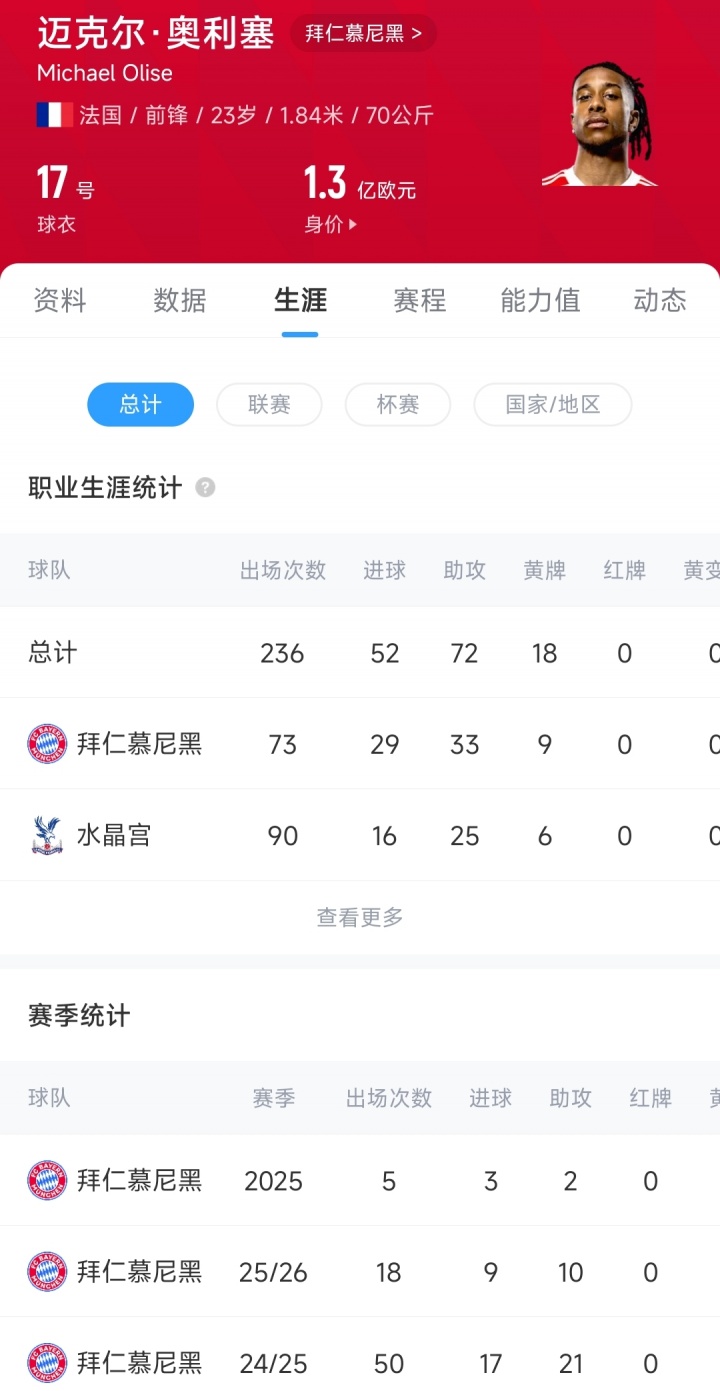Tap the help question mark icon
This screenshot has width=720, height=1391.
(205, 488)
